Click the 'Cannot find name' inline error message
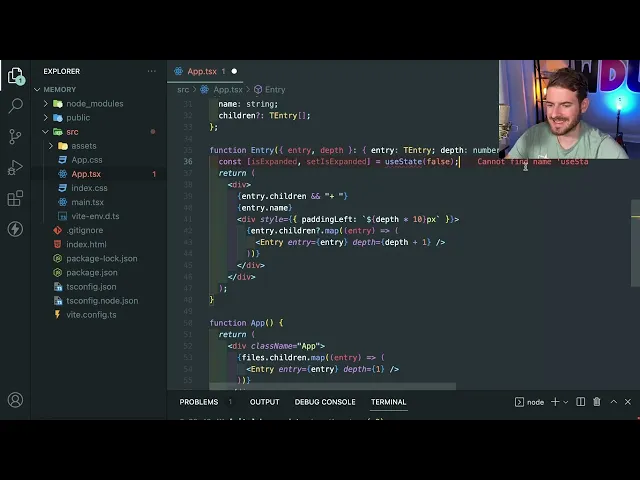640x480 pixels. (x=533, y=162)
